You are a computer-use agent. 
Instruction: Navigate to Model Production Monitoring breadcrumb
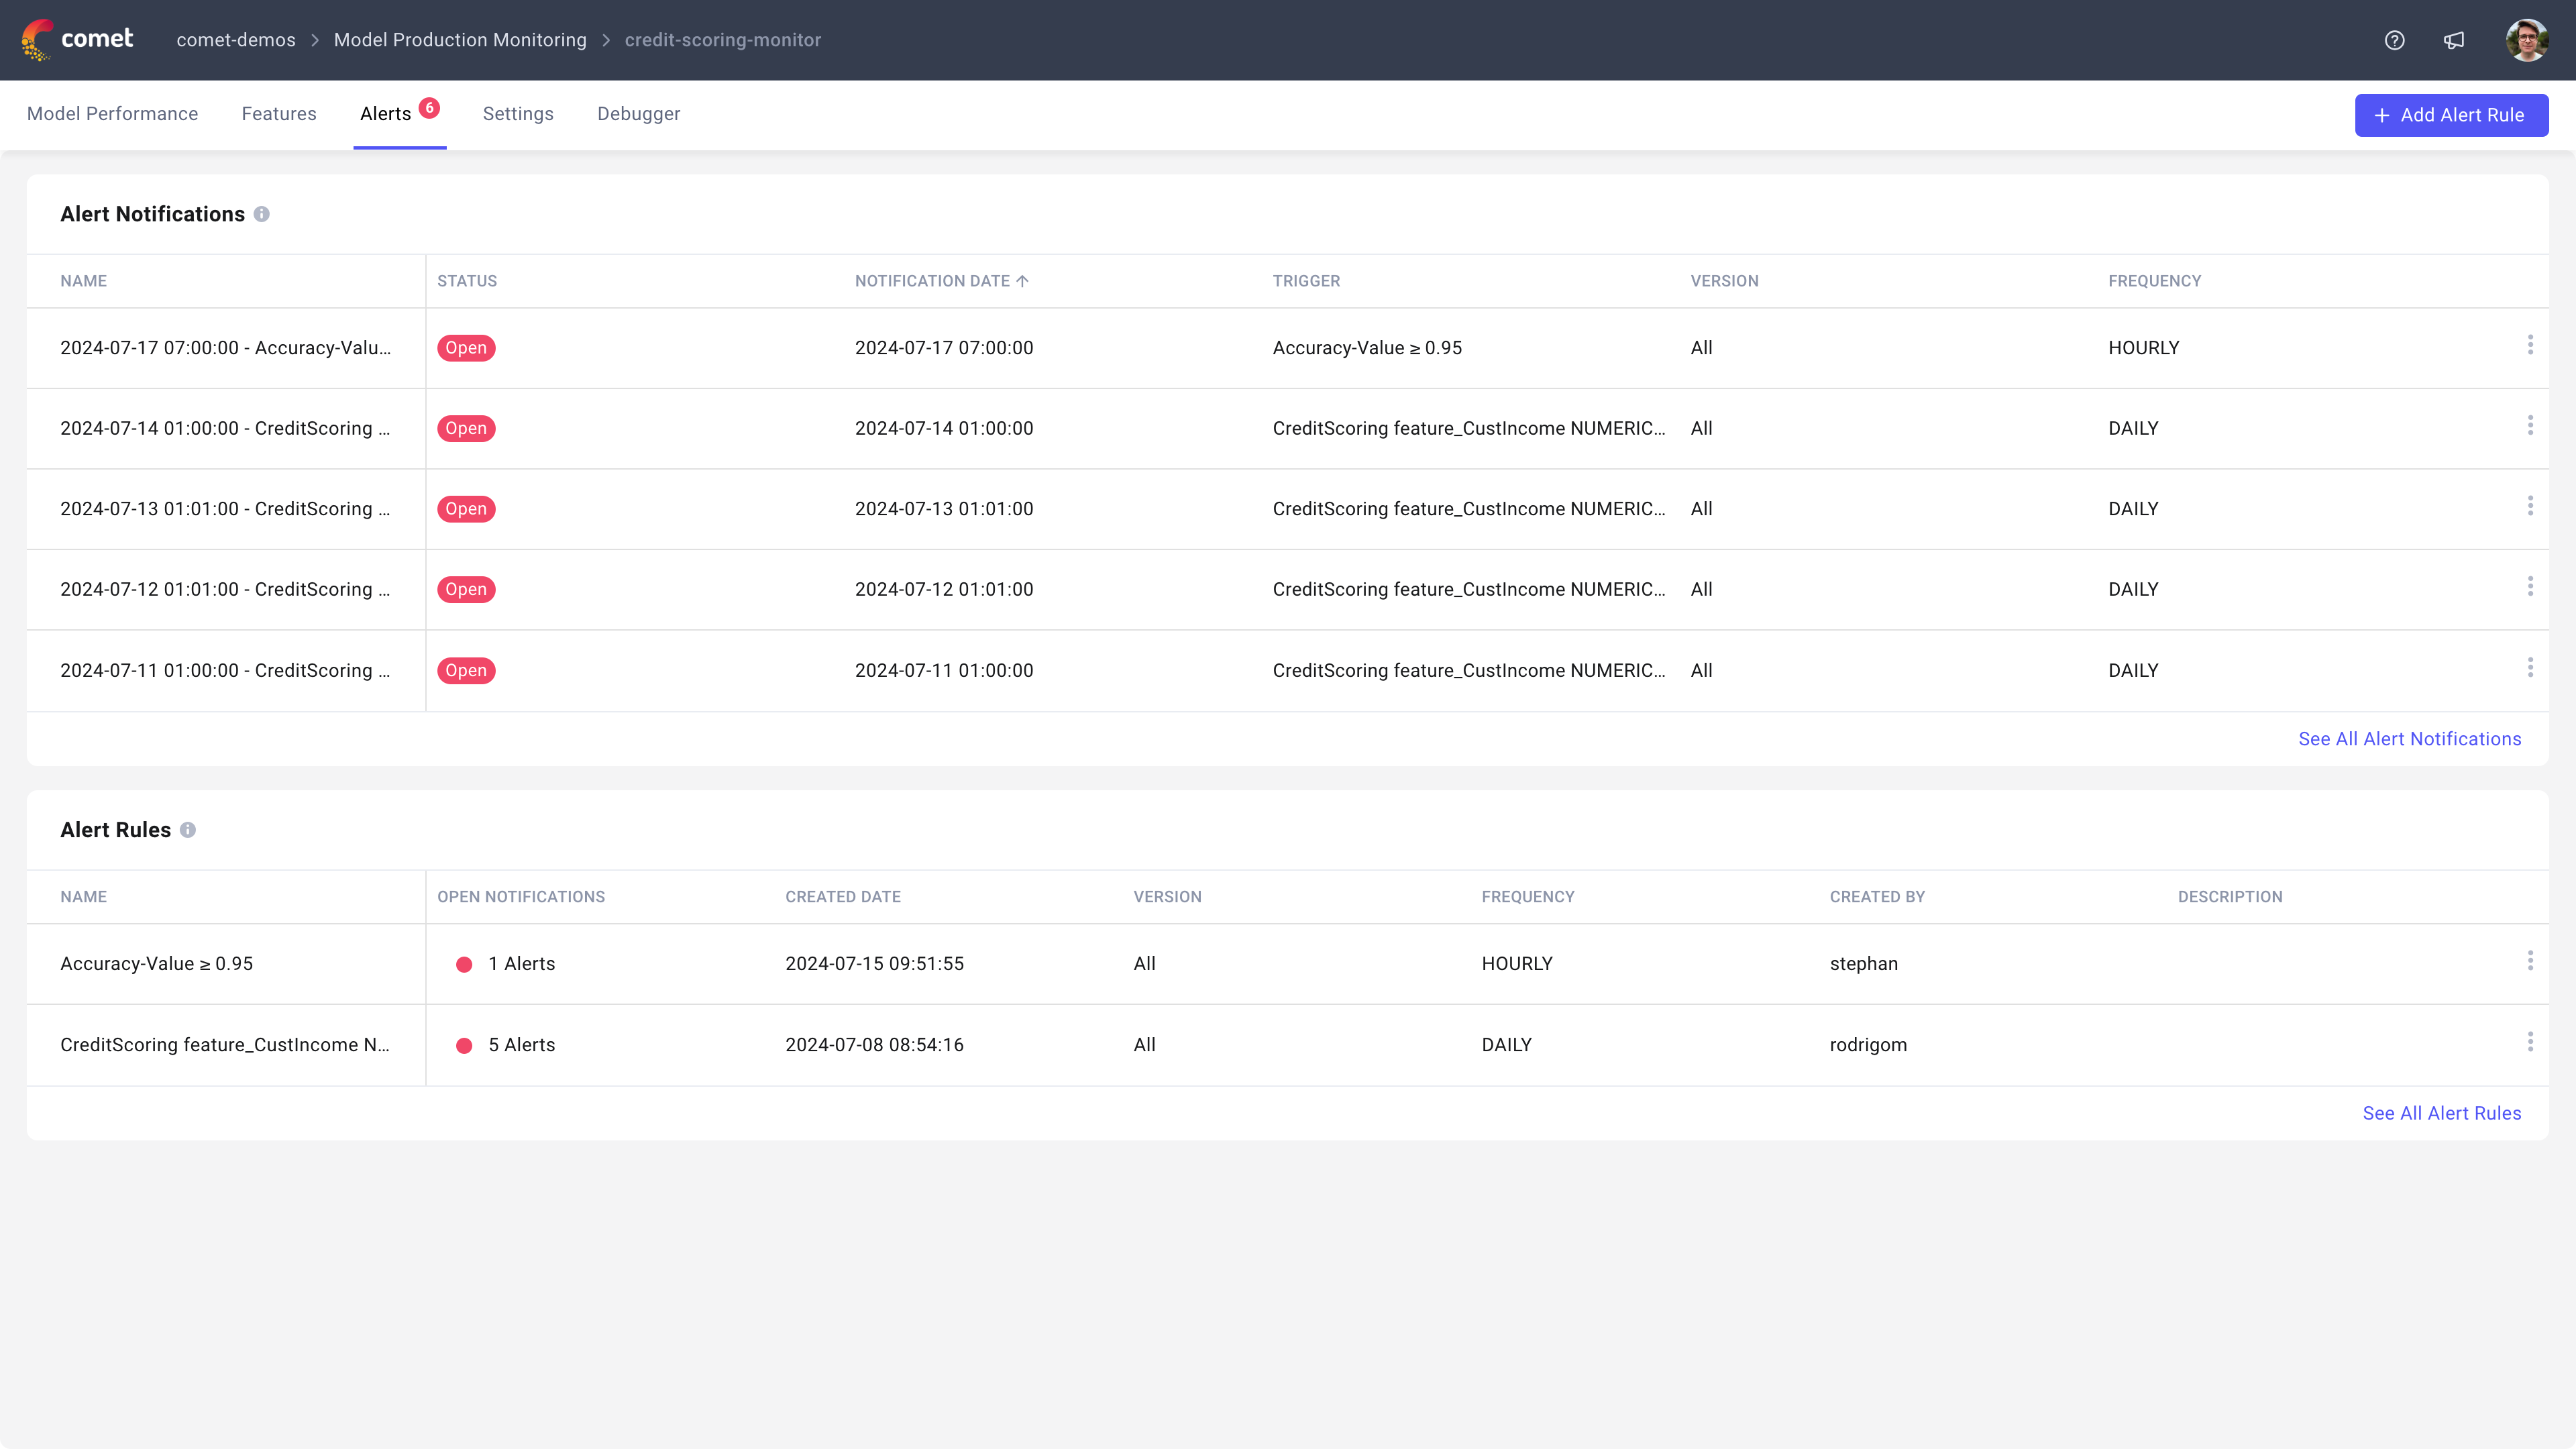[x=460, y=40]
